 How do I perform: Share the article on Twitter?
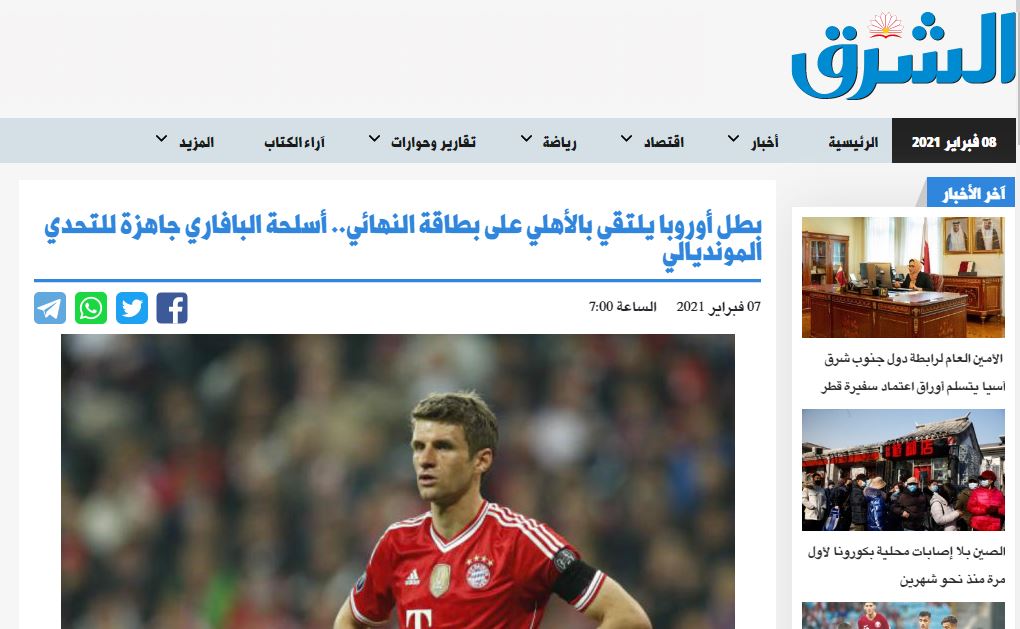[x=131, y=308]
